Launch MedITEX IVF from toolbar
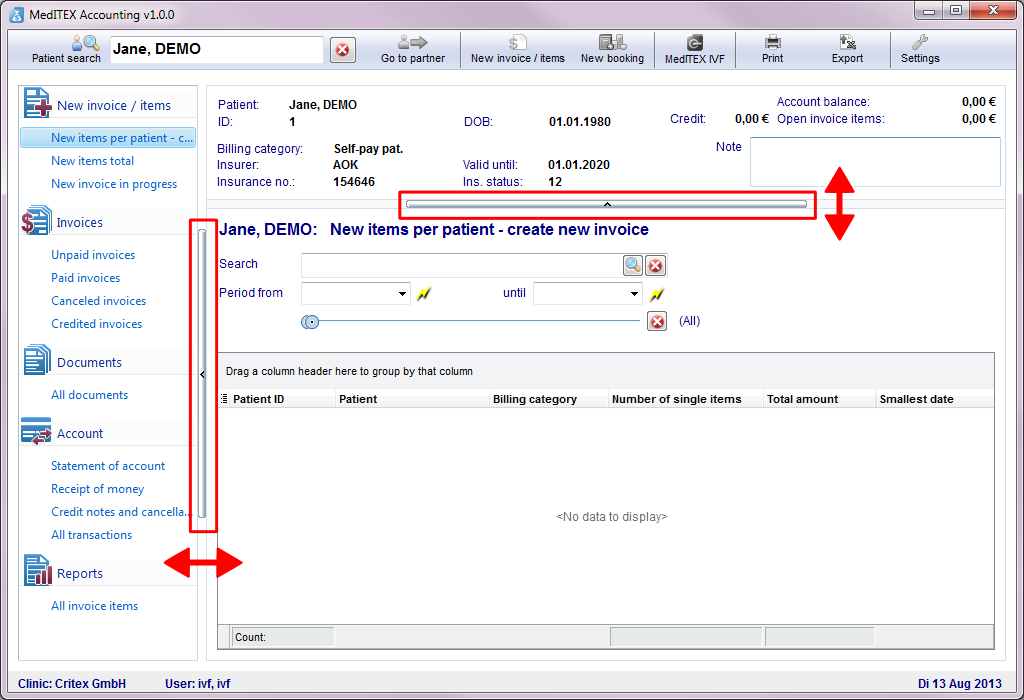Viewport: 1024px width, 700px height. (695, 50)
